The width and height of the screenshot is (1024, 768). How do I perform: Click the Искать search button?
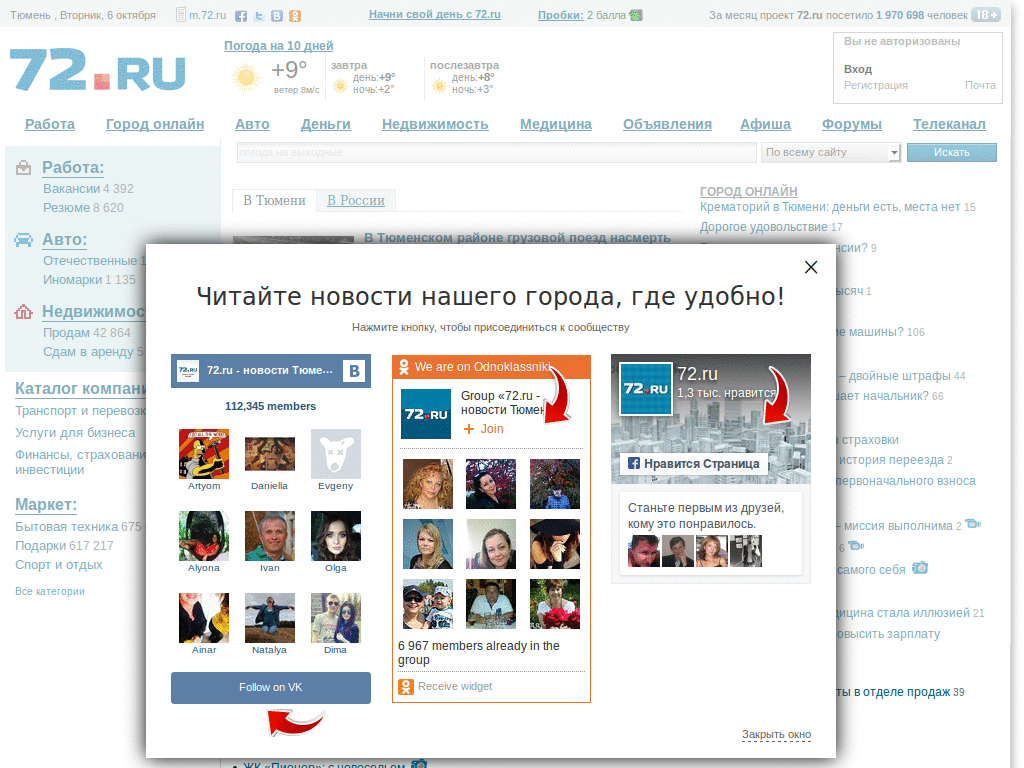pyautogui.click(x=952, y=152)
